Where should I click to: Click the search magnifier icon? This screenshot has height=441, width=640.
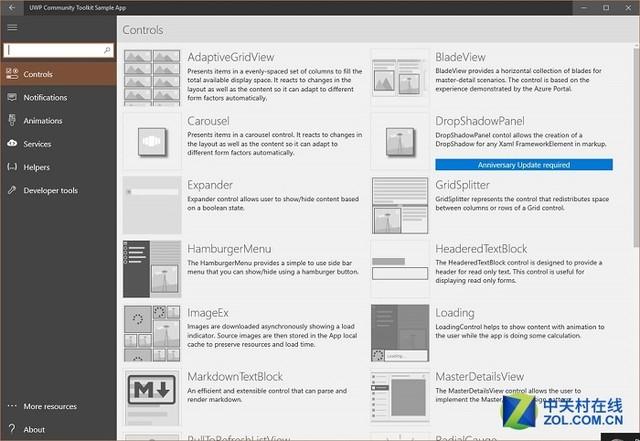click(x=107, y=49)
